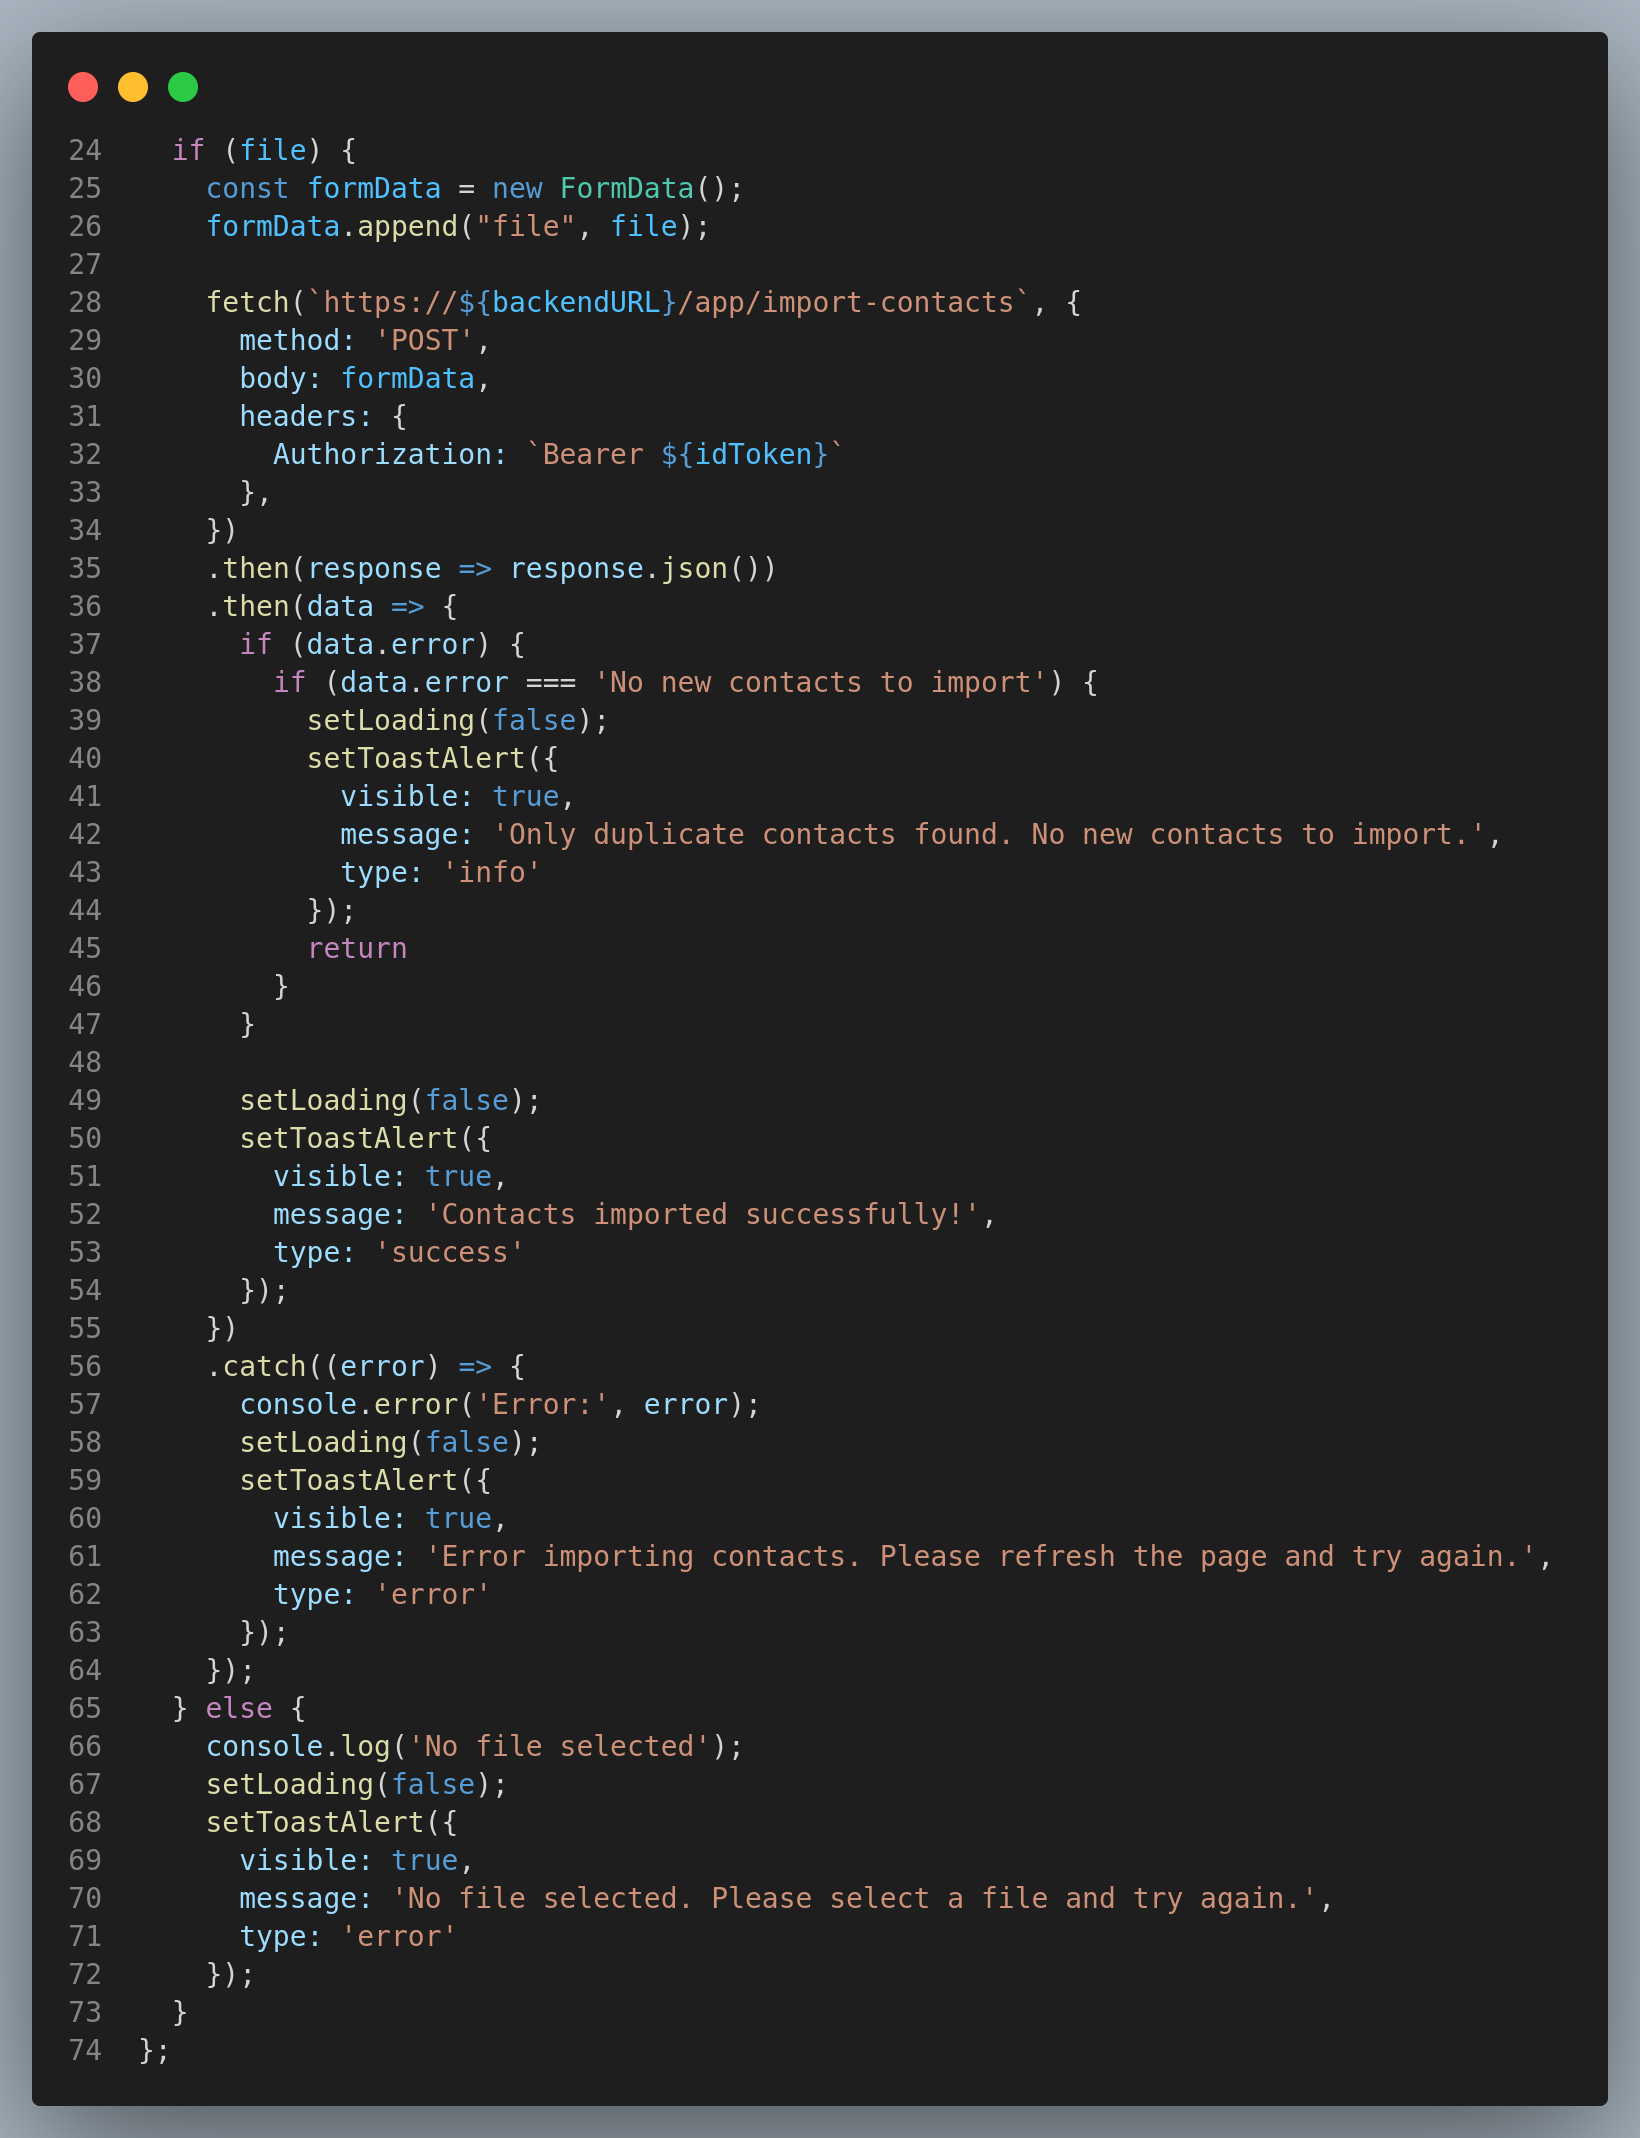Click the 'else' keyword on line 65
The height and width of the screenshot is (2138, 1640).
click(x=239, y=1708)
